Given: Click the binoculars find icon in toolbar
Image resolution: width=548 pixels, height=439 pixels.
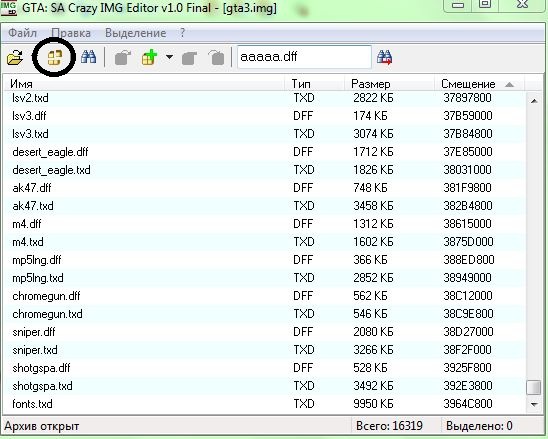Looking at the screenshot, I should (x=88, y=57).
